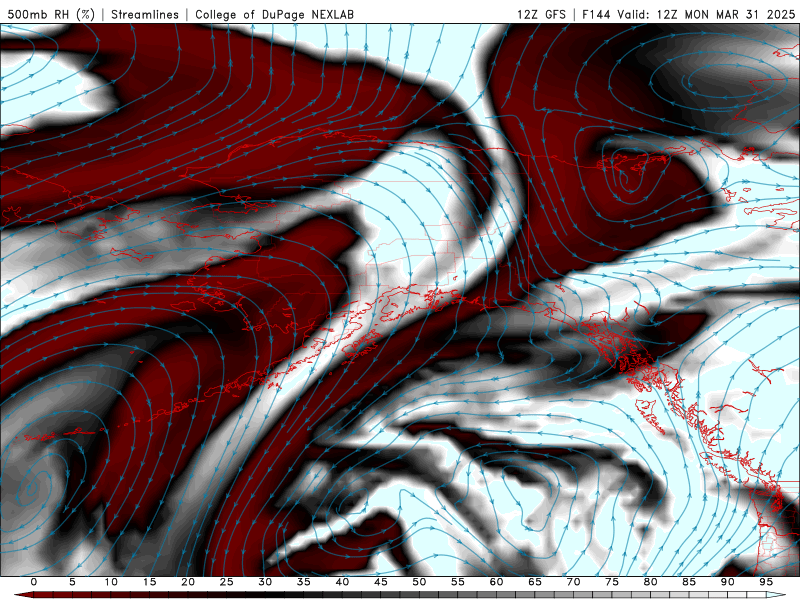
Task: Click the '35' tick label on the scale
Action: (x=304, y=582)
